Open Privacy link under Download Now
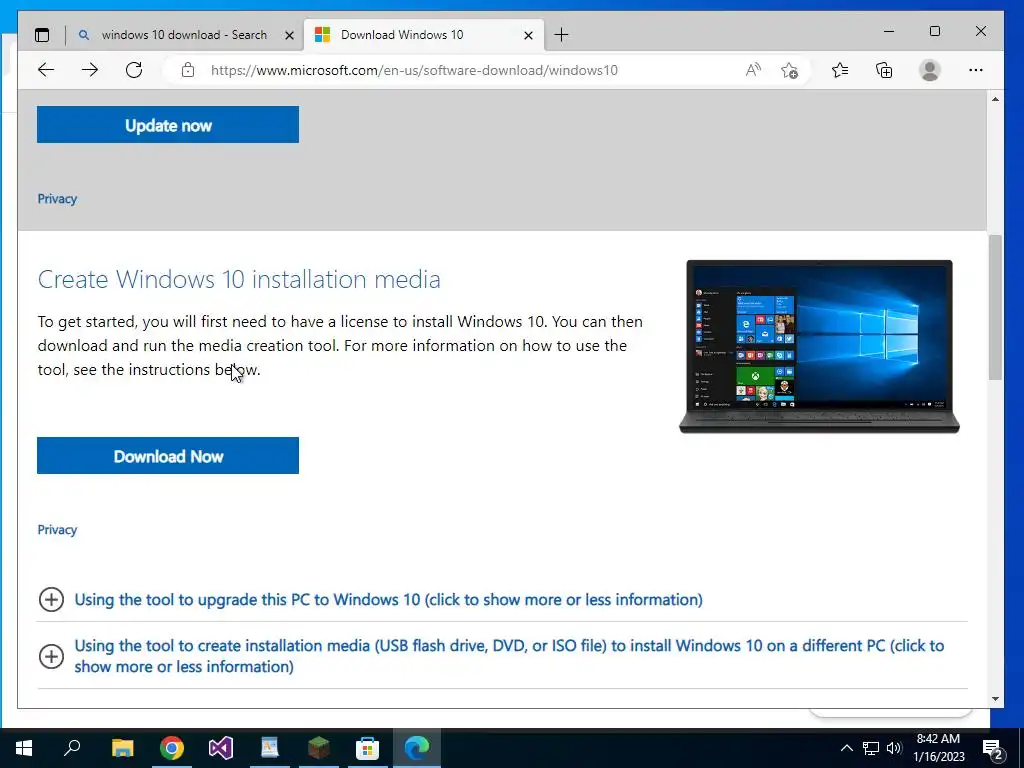This screenshot has height=768, width=1024. 57,530
